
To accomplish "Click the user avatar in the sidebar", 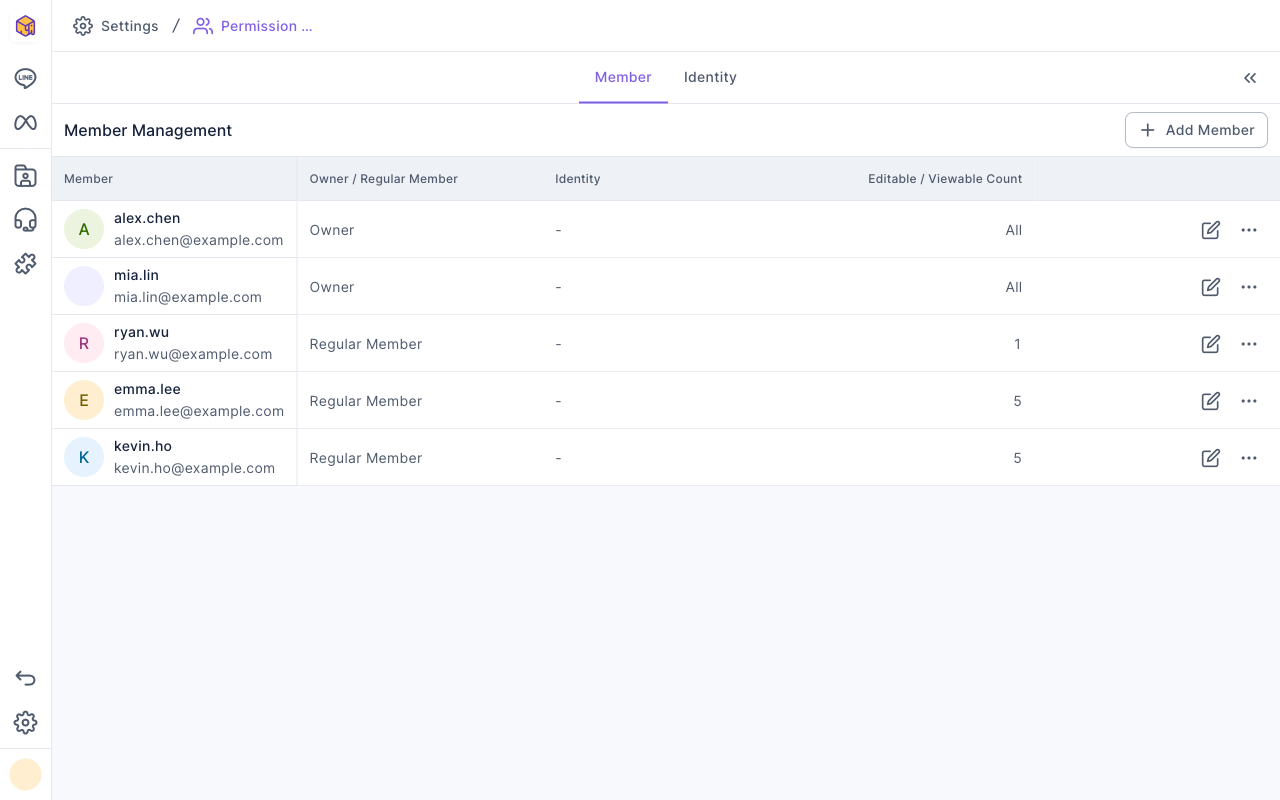I will 25,774.
